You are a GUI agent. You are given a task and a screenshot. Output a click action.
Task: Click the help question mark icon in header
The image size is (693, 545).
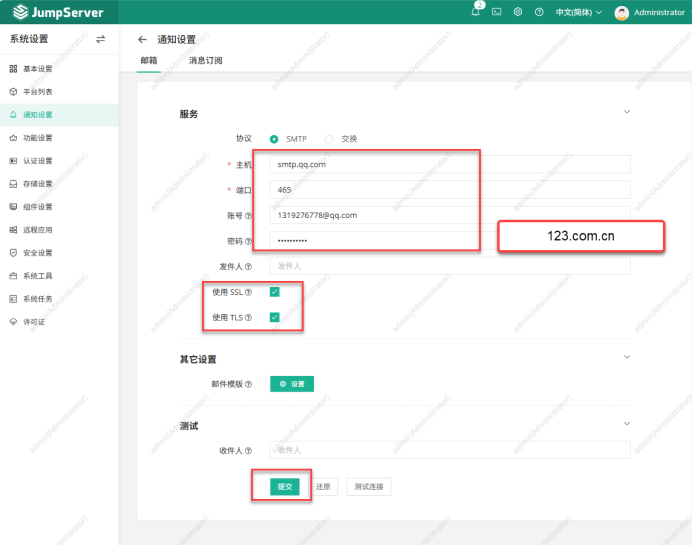pos(539,12)
